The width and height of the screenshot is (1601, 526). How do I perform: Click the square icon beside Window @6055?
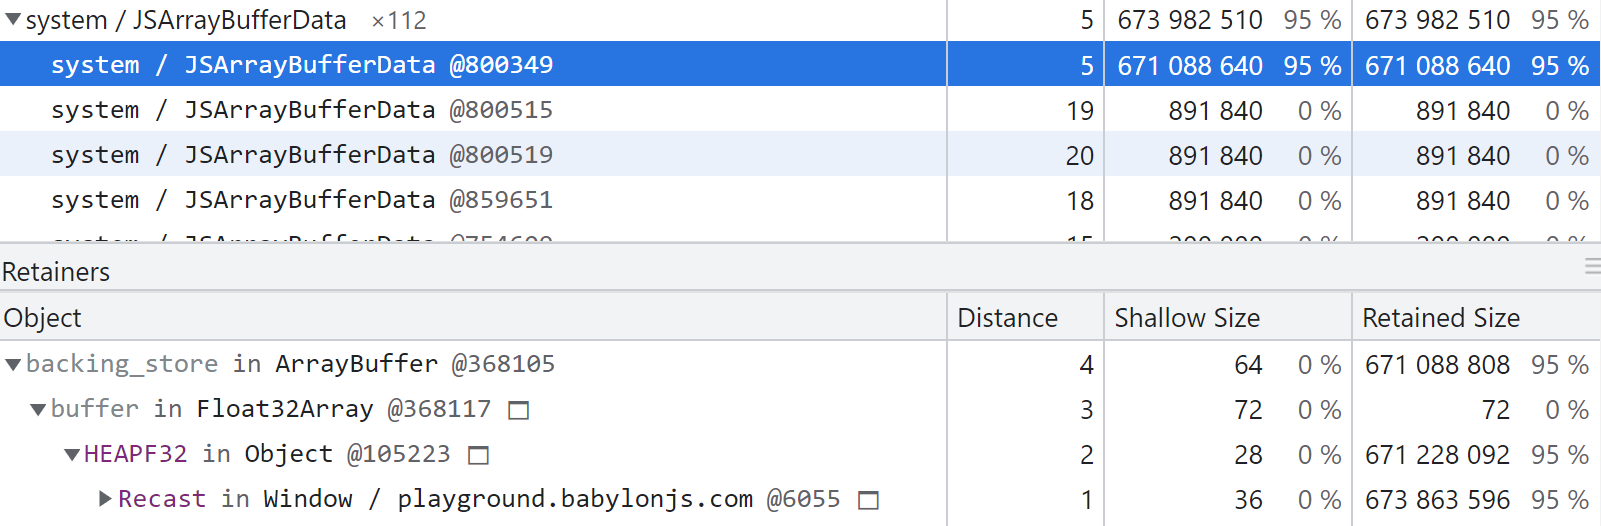click(x=869, y=500)
